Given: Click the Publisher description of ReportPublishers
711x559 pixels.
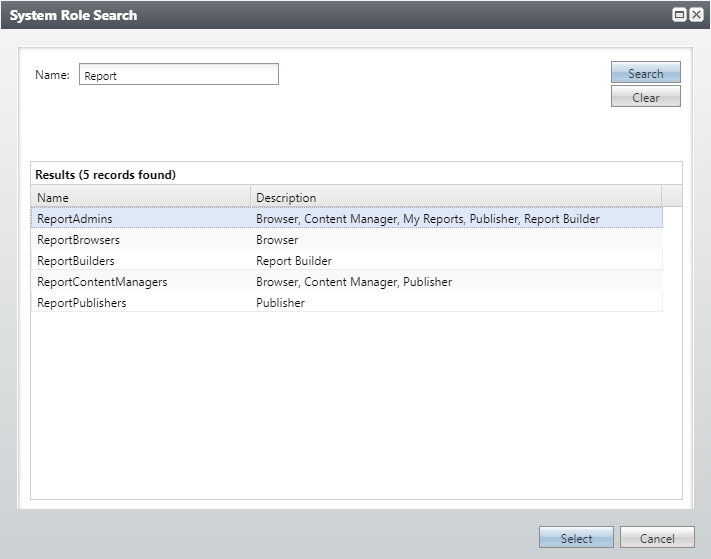Looking at the screenshot, I should (x=280, y=302).
